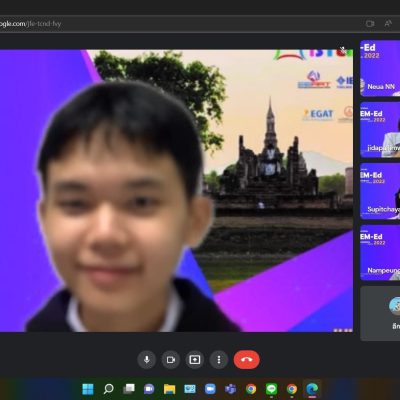The image size is (400, 400).
Task: Select the jidapa participant tile
Action: (380, 130)
